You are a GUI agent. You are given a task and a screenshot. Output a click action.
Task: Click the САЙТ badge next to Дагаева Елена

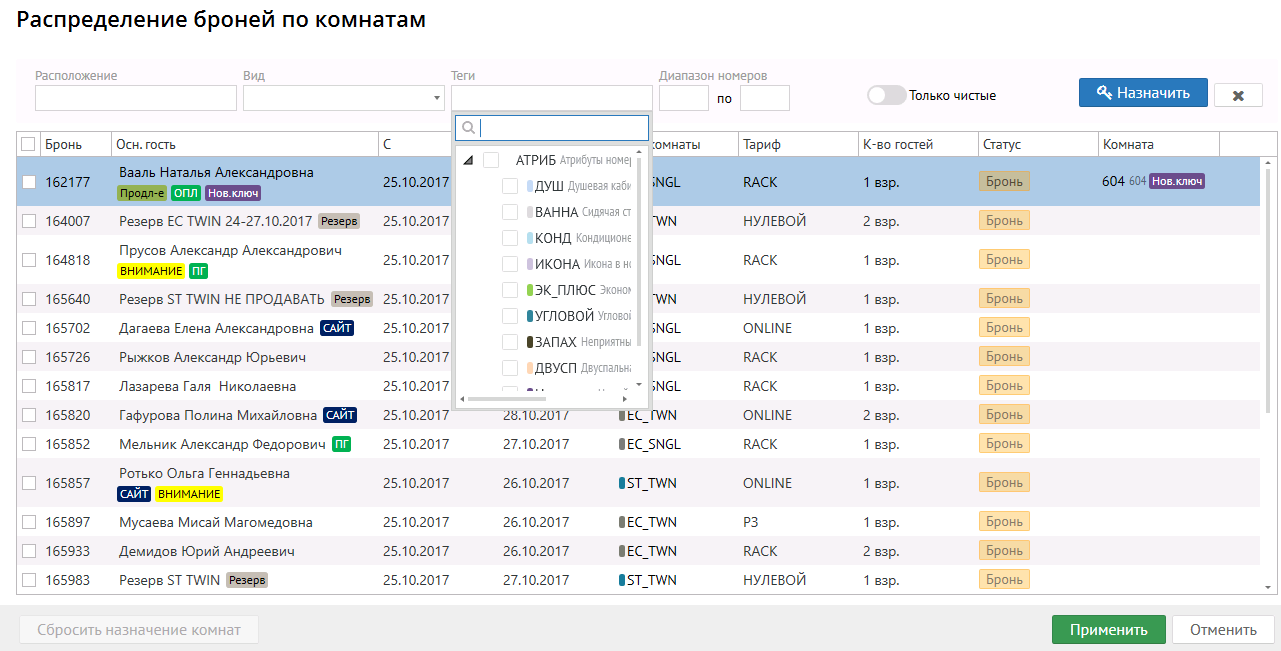coord(337,328)
